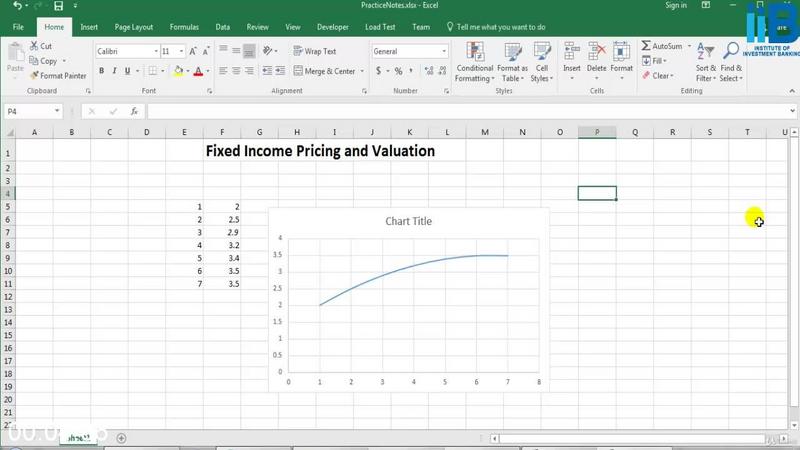Open Cell Styles gallery
The width and height of the screenshot is (800, 450).
coord(541,62)
